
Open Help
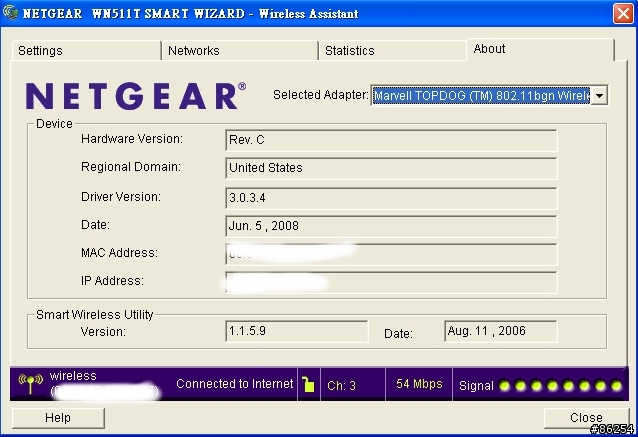click(x=58, y=418)
